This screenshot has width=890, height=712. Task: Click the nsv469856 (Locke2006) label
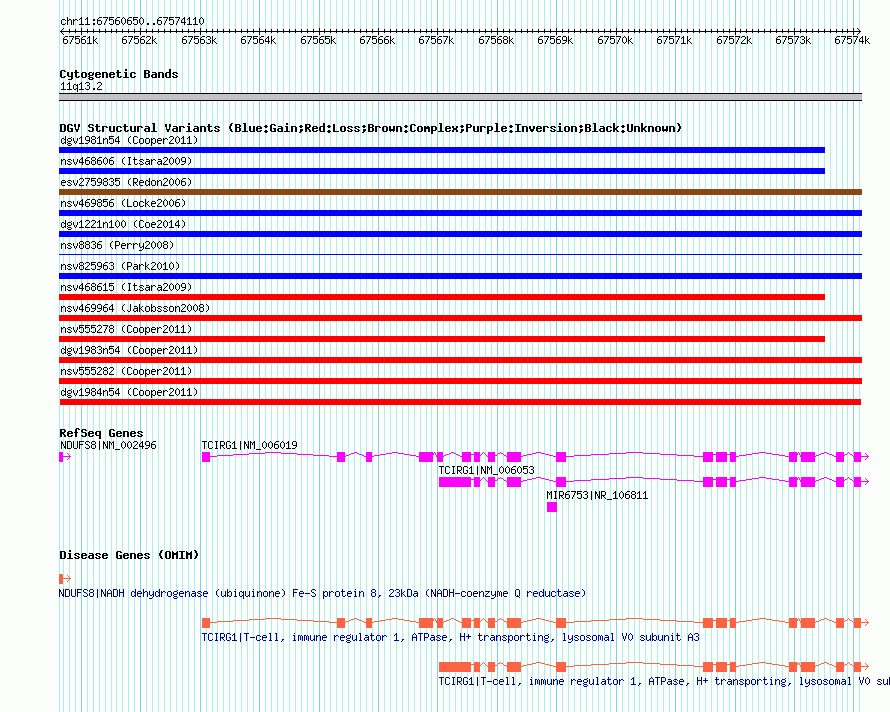pyautogui.click(x=123, y=203)
